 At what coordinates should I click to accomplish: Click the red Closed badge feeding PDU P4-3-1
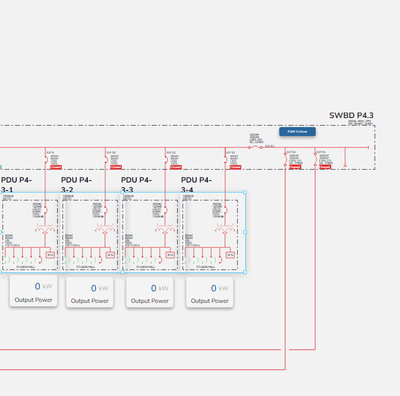click(56, 167)
